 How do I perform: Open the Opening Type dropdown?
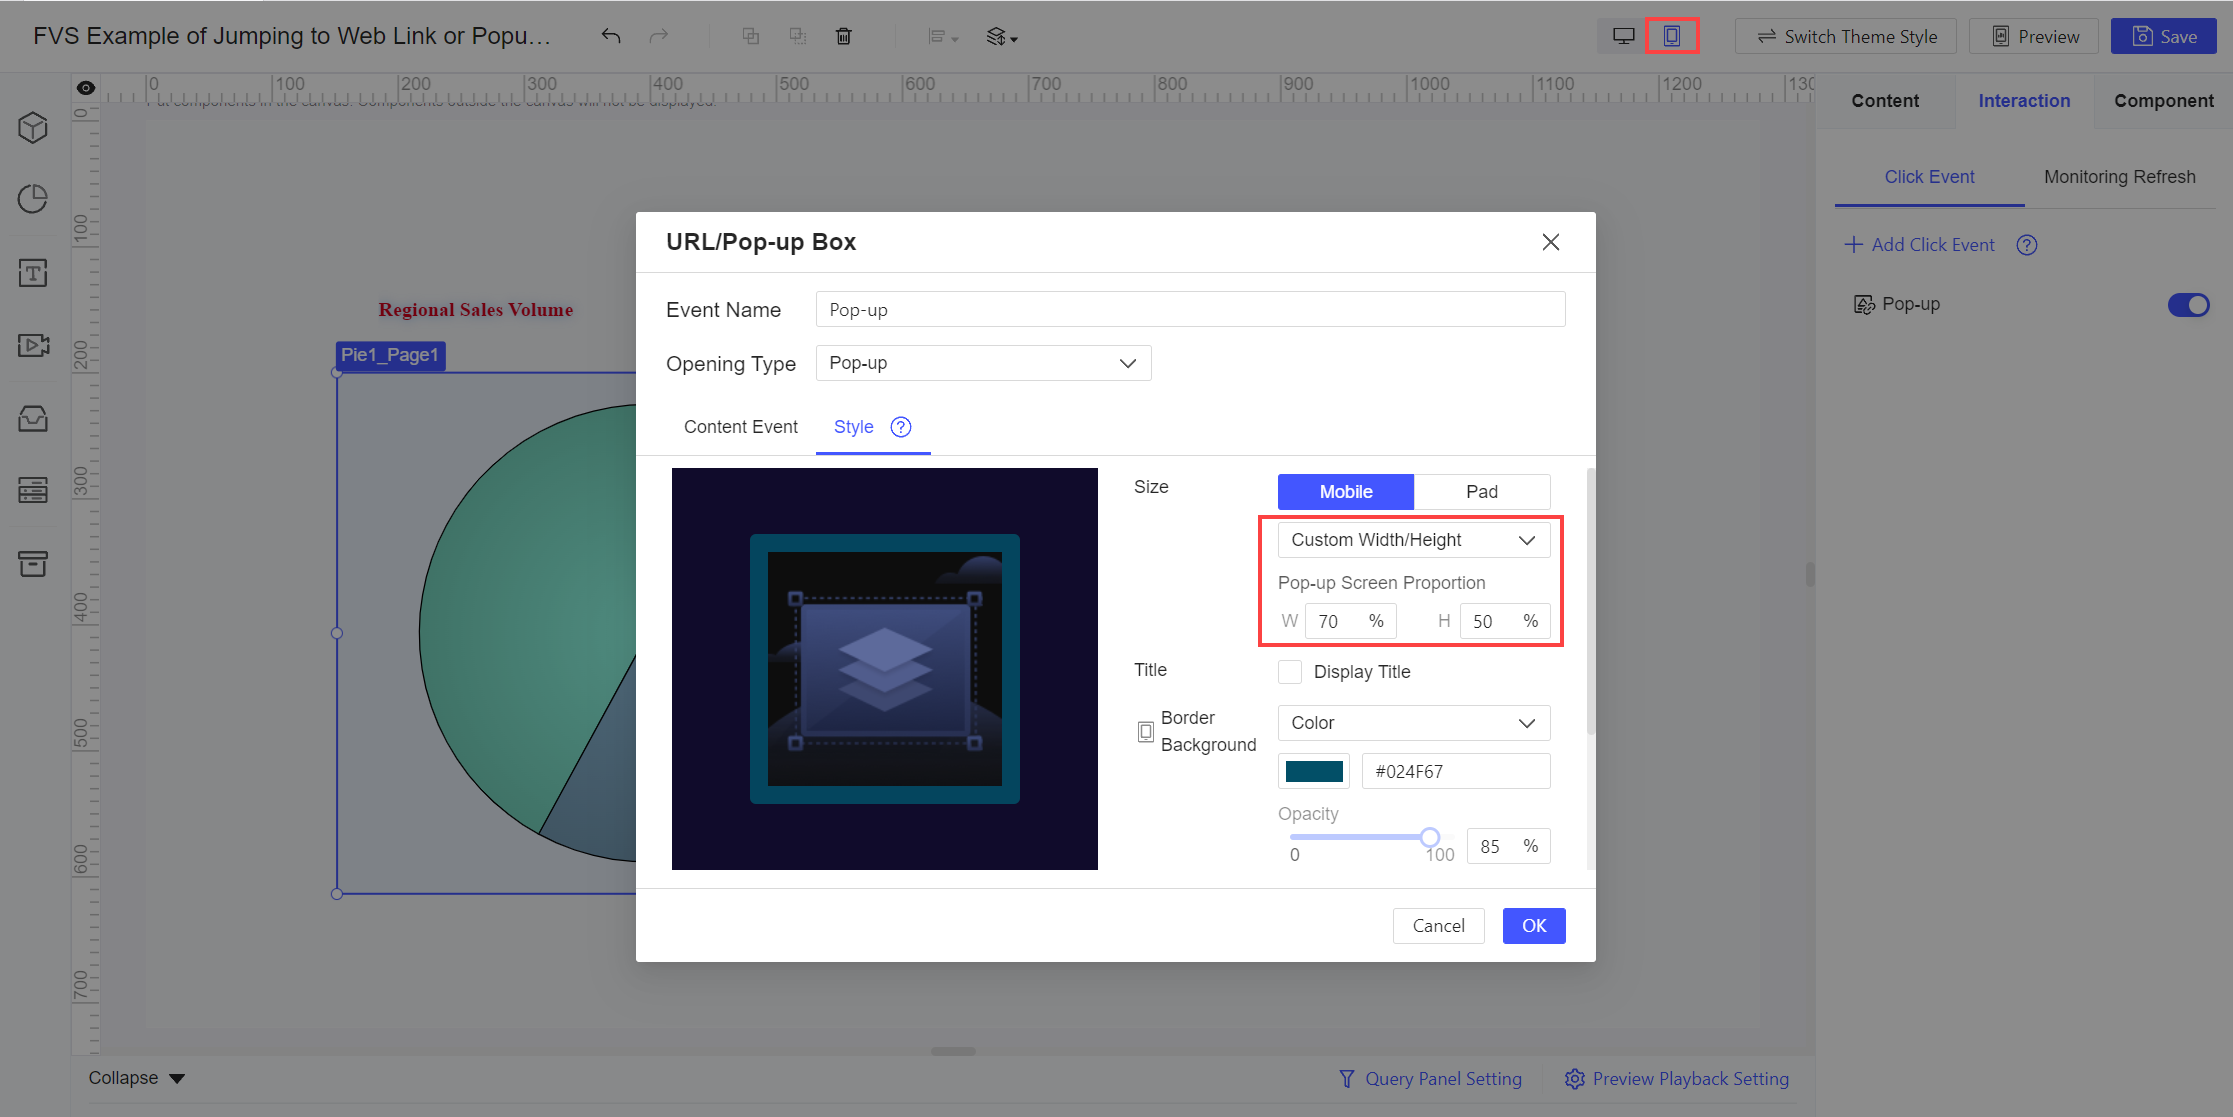click(983, 363)
